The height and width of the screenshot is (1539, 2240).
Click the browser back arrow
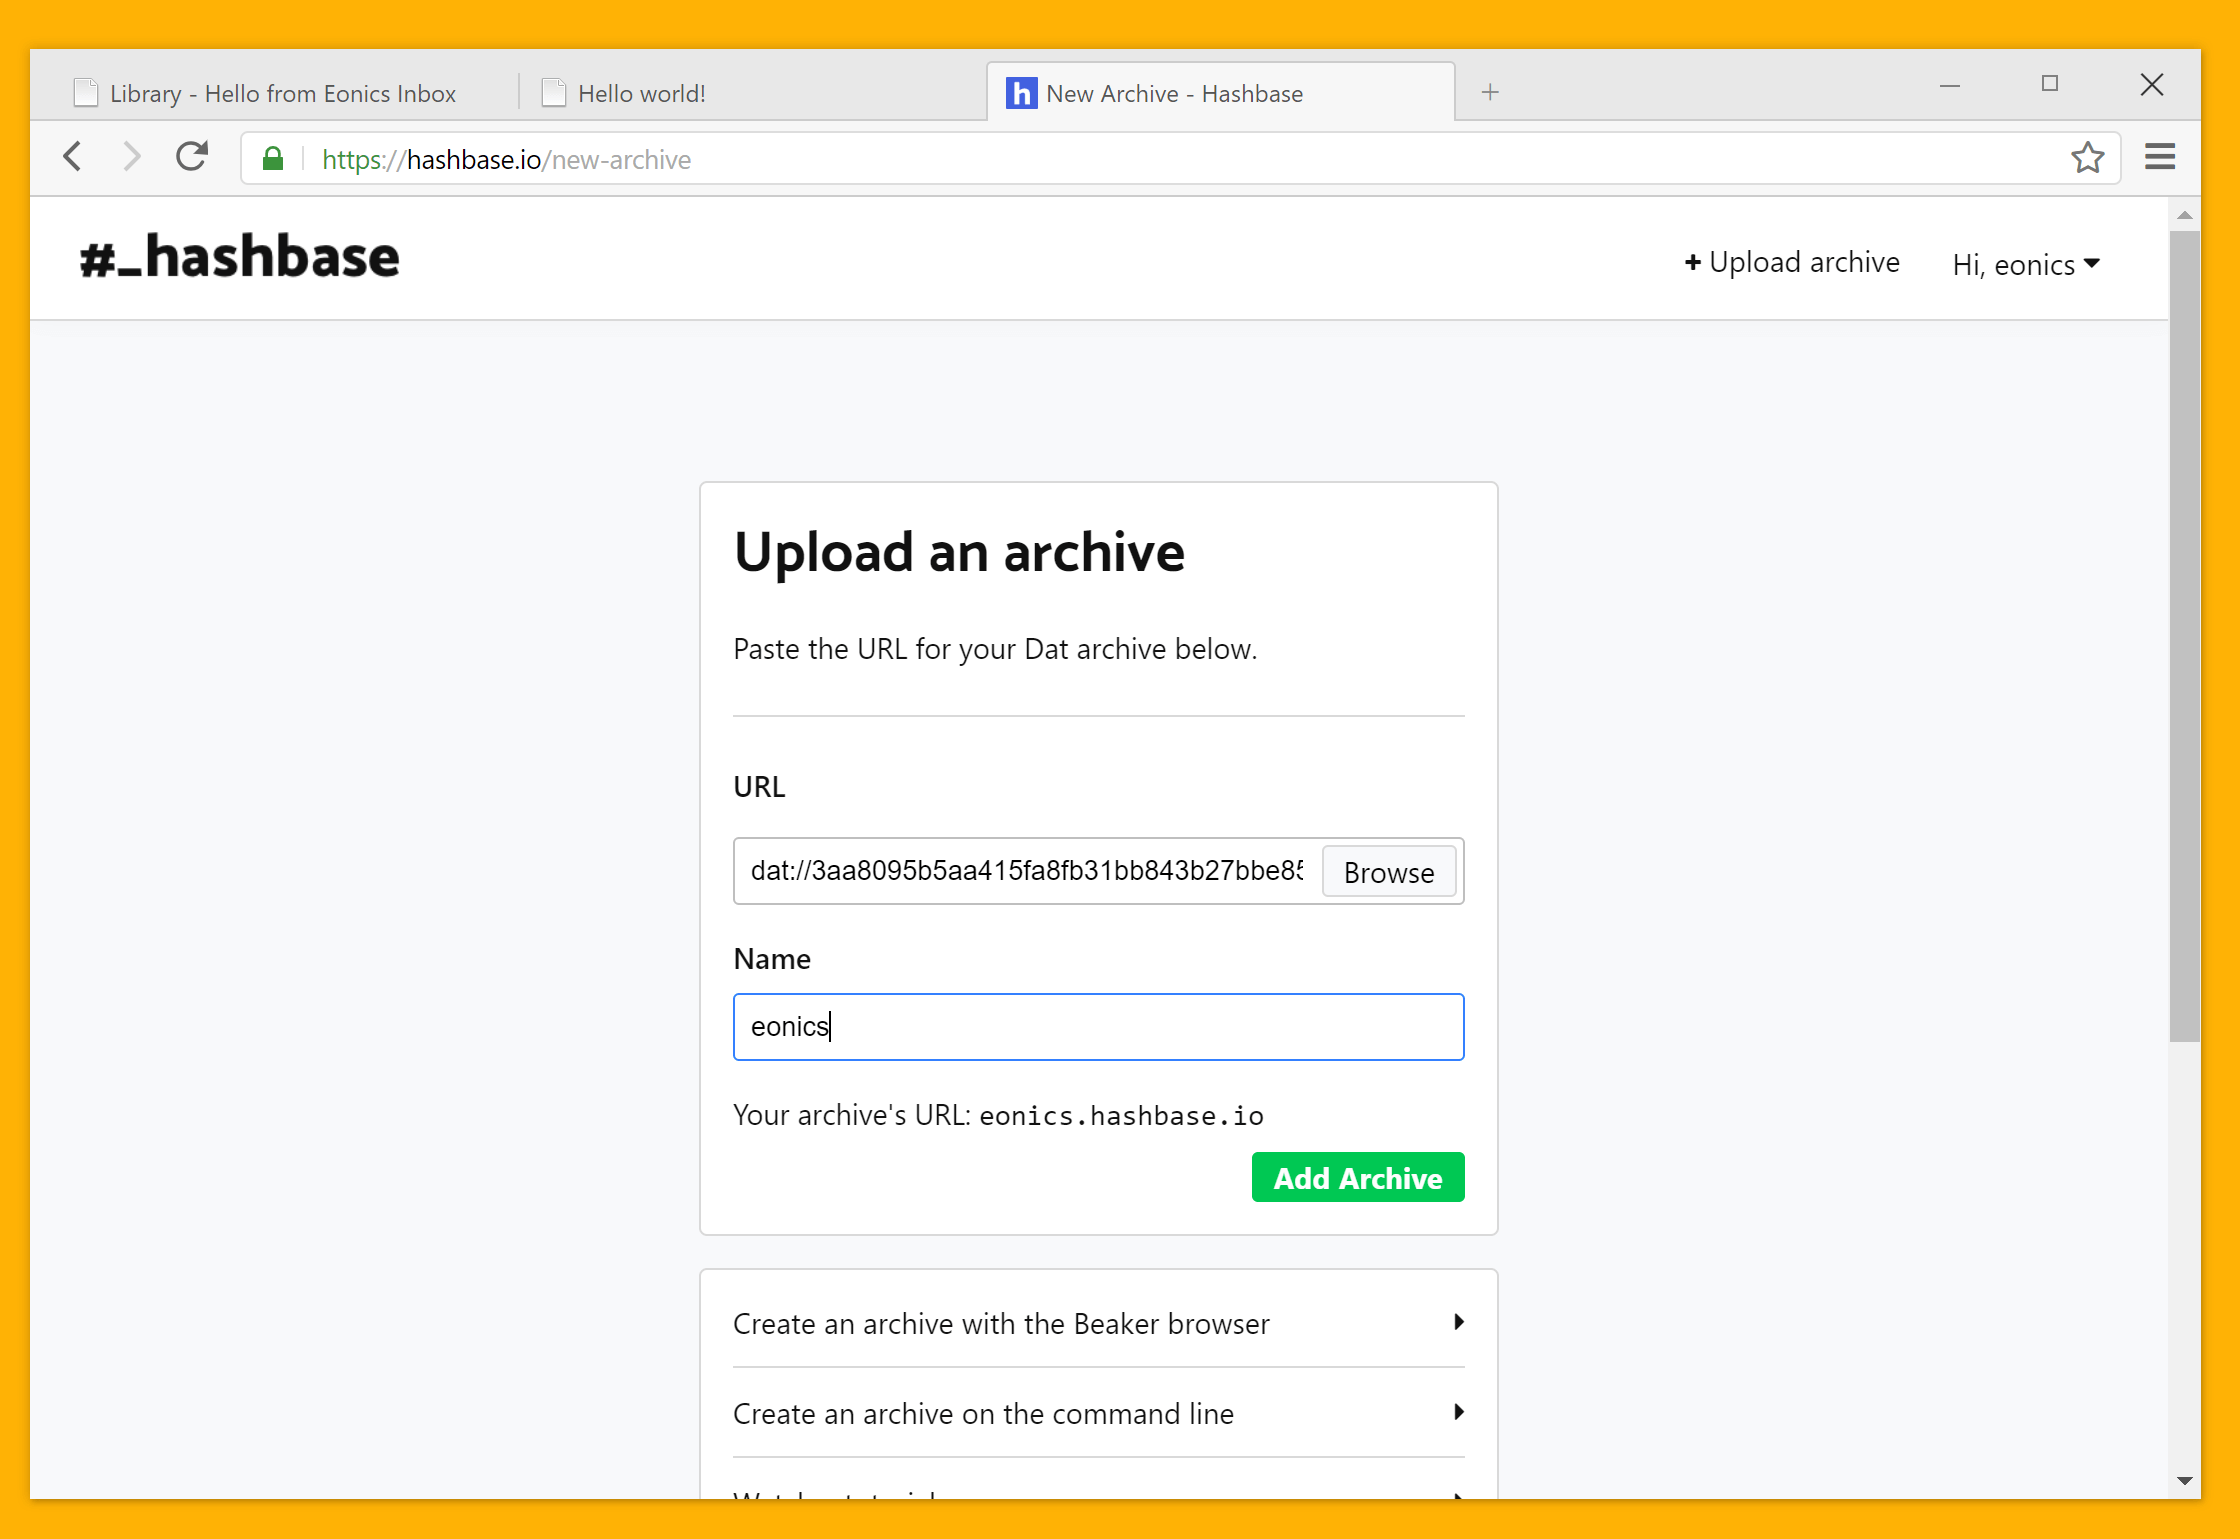coord(72,157)
